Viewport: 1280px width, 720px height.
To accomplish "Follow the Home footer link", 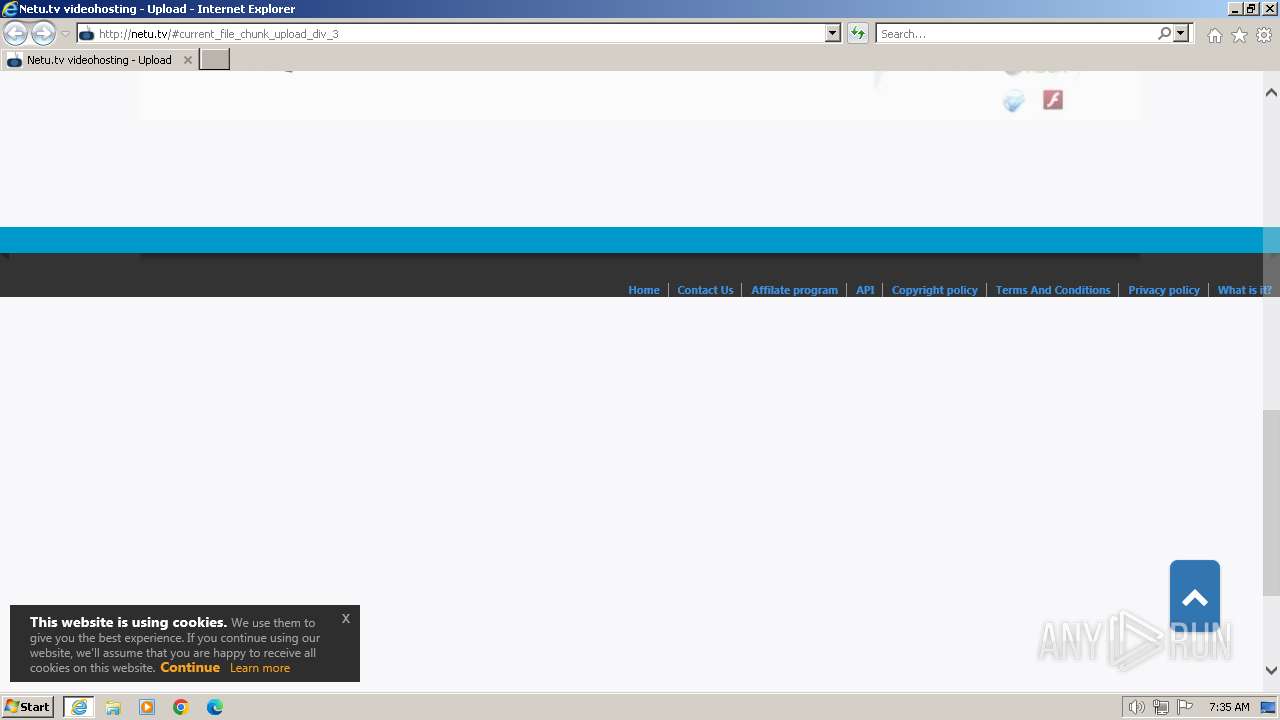I will 643,290.
